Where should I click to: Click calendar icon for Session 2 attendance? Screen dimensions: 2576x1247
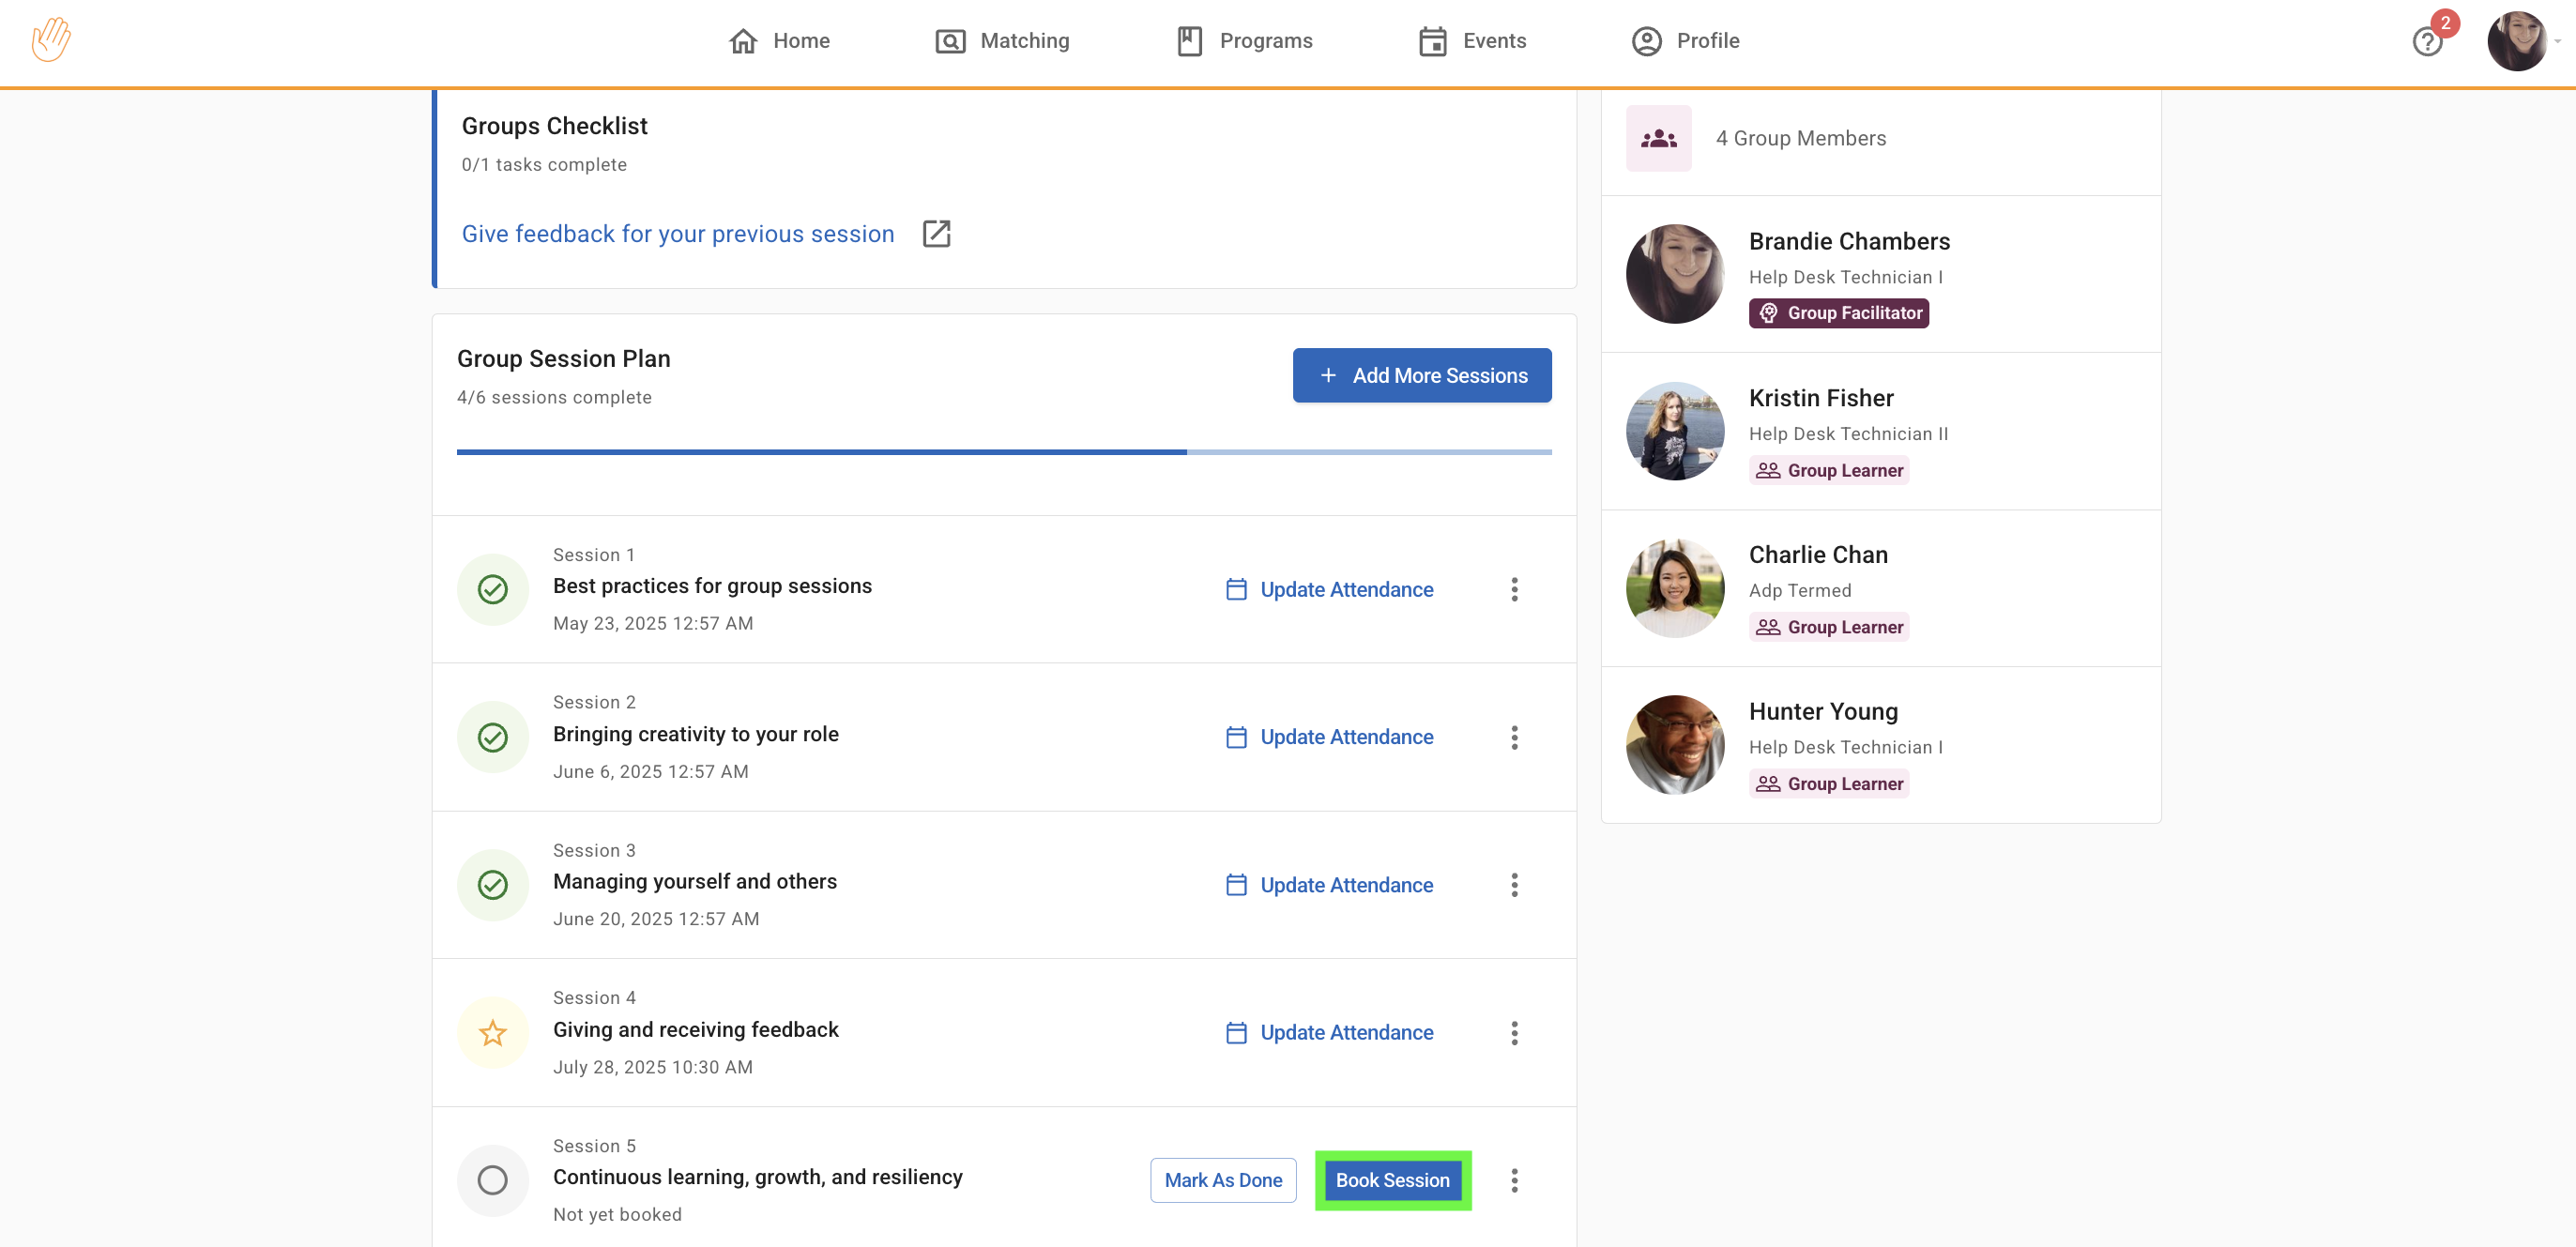coord(1236,737)
